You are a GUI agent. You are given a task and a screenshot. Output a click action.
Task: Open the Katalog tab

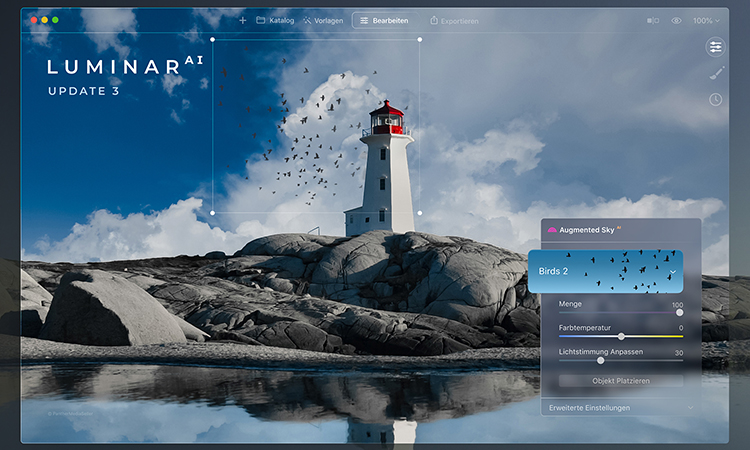(x=275, y=20)
